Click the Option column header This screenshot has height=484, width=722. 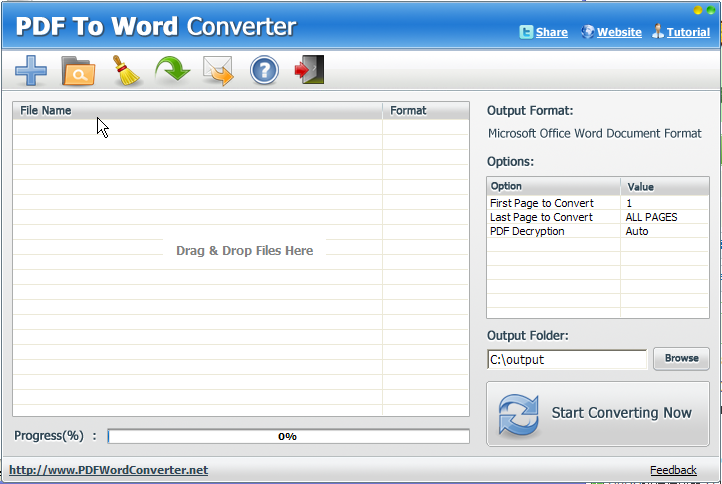[x=553, y=186]
